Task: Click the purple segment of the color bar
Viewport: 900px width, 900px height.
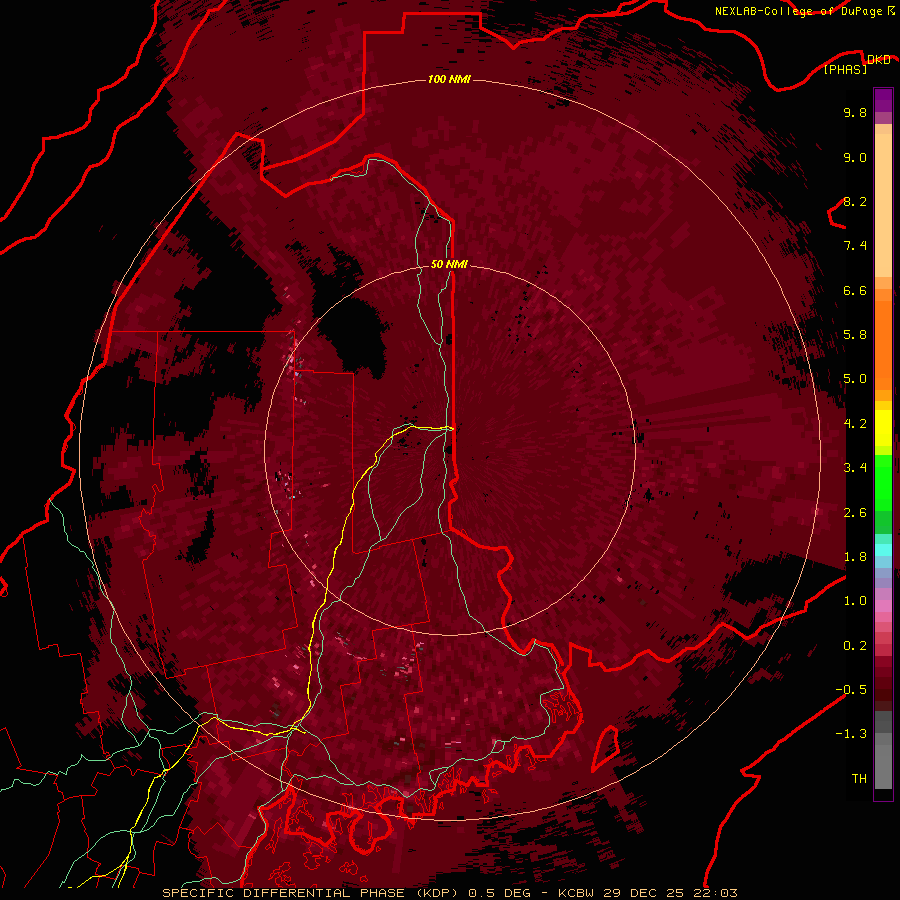Action: click(x=883, y=100)
